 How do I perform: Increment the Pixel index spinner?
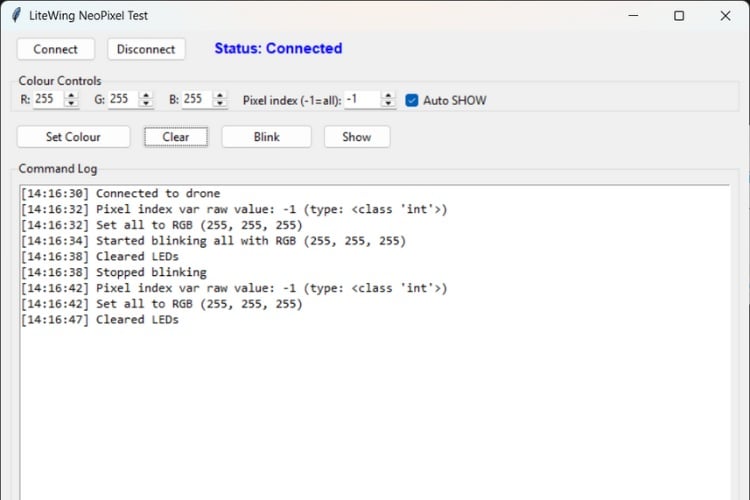[388, 96]
